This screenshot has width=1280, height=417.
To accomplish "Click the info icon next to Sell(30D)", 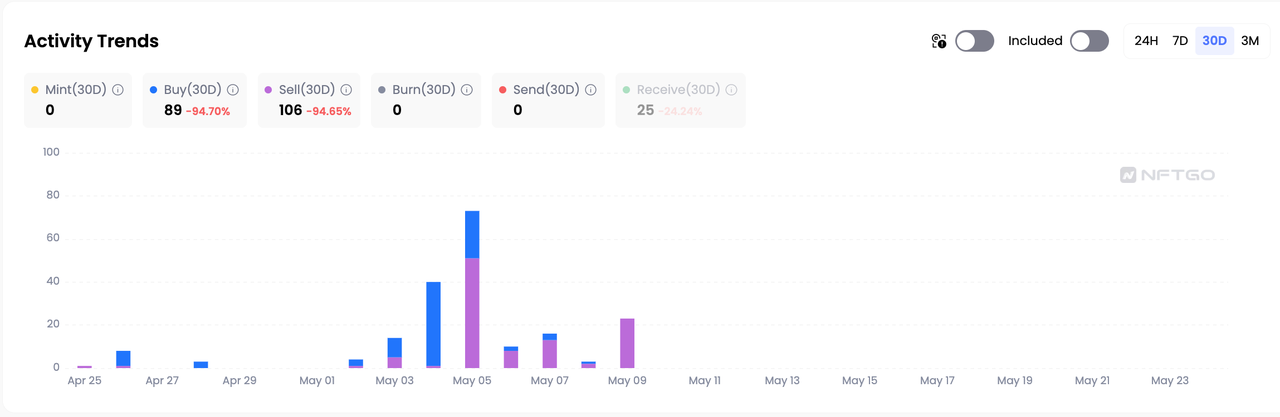I will point(346,89).
